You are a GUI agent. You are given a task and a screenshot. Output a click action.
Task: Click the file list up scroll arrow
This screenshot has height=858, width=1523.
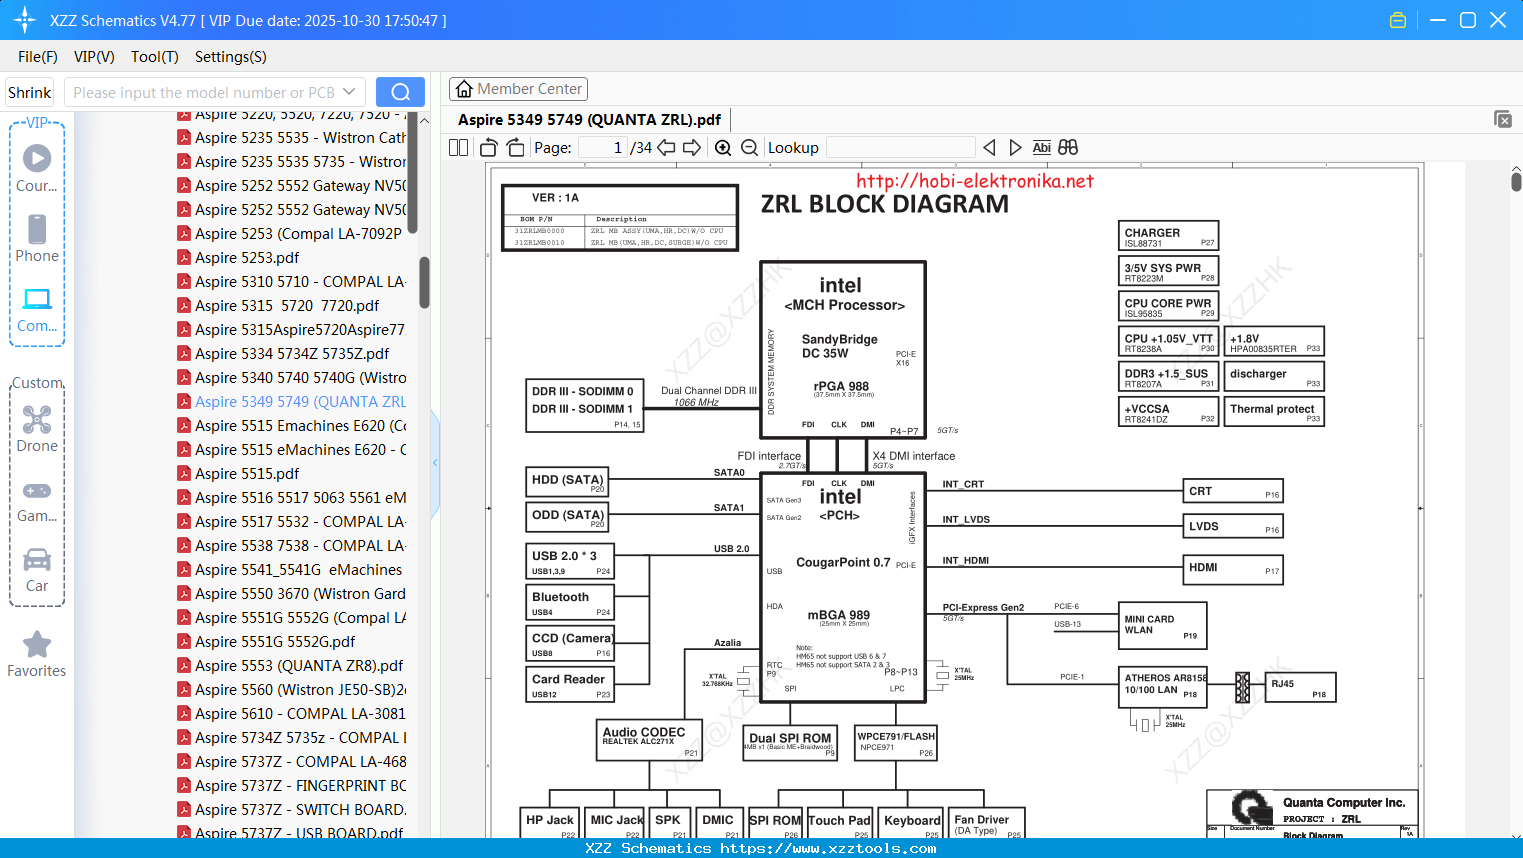click(424, 121)
